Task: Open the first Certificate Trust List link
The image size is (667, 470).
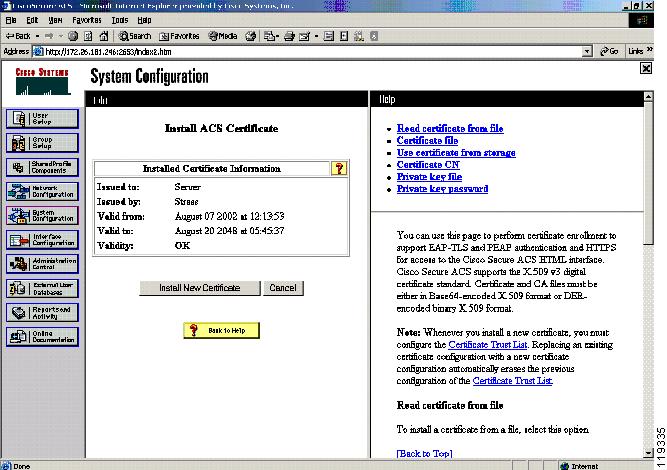Action: point(487,345)
